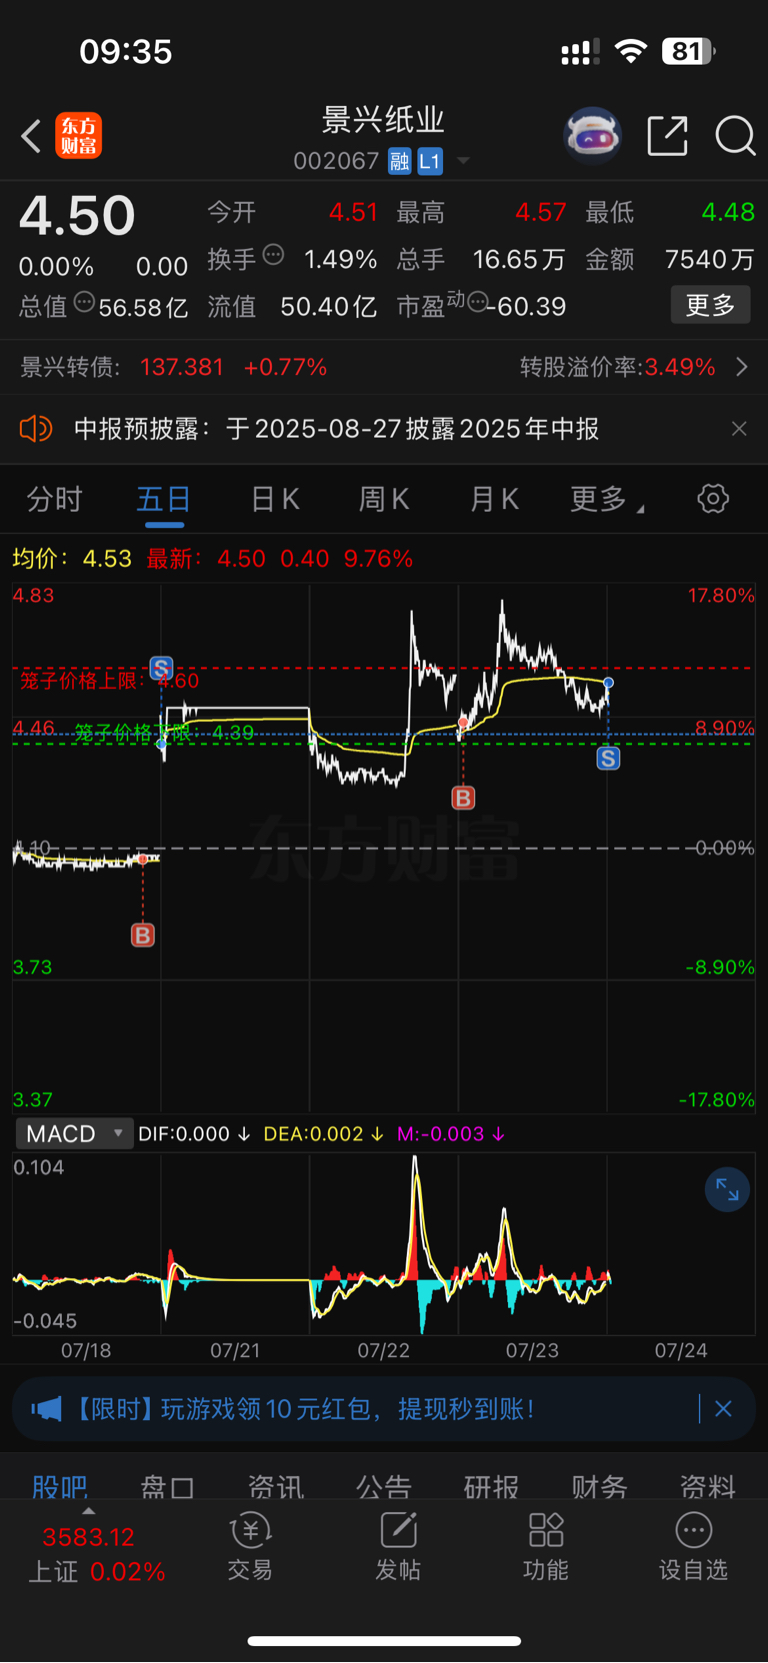Tap the Wi-Fi status icon
Viewport: 768px width, 1663px height.
(x=630, y=51)
